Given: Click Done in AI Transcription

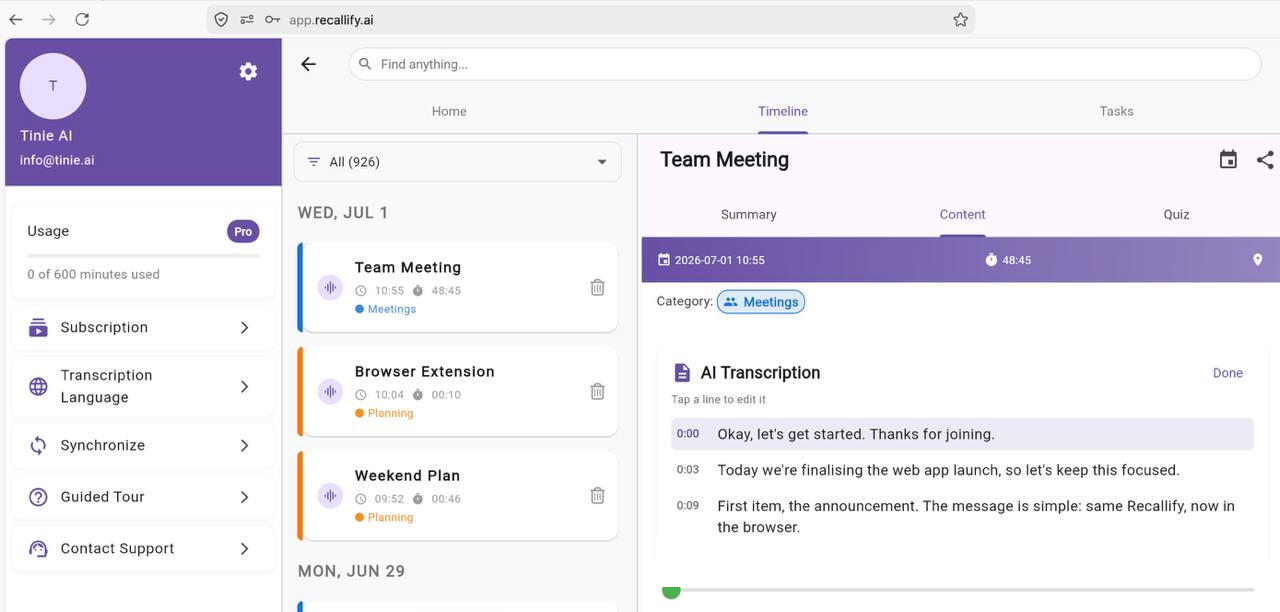Looking at the screenshot, I should [1228, 373].
